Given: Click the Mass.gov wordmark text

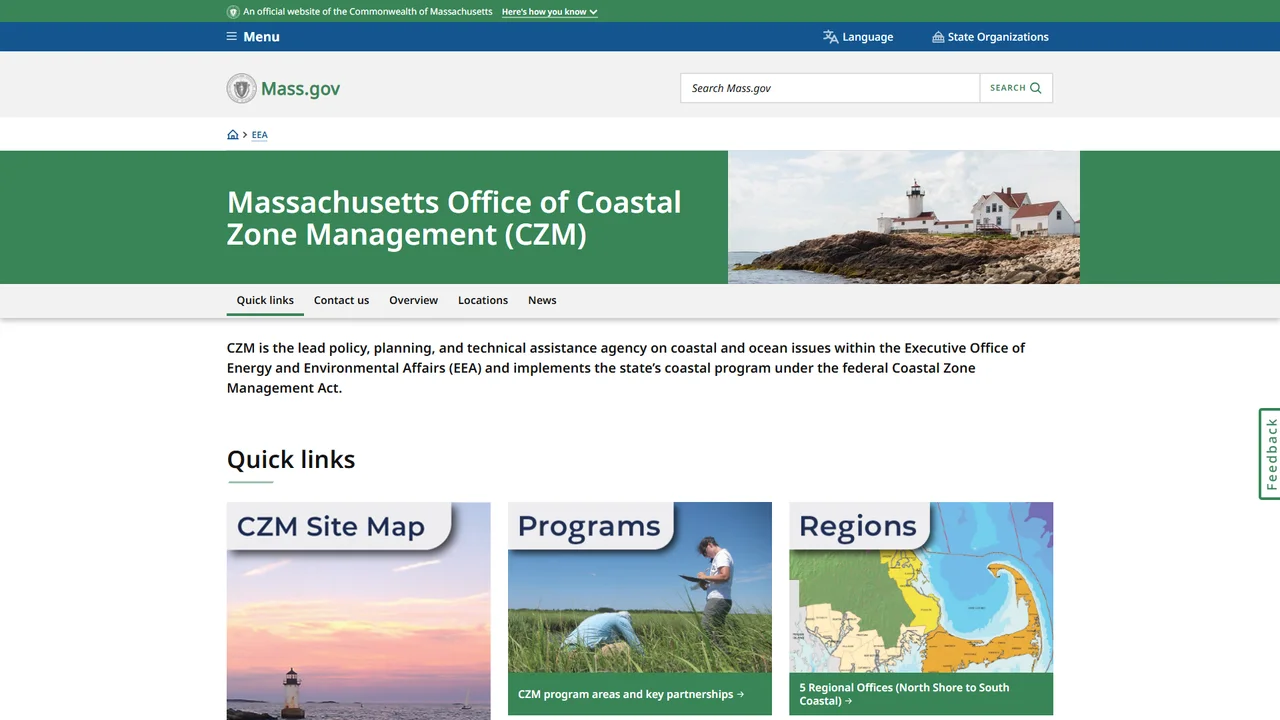Looking at the screenshot, I should point(300,88).
